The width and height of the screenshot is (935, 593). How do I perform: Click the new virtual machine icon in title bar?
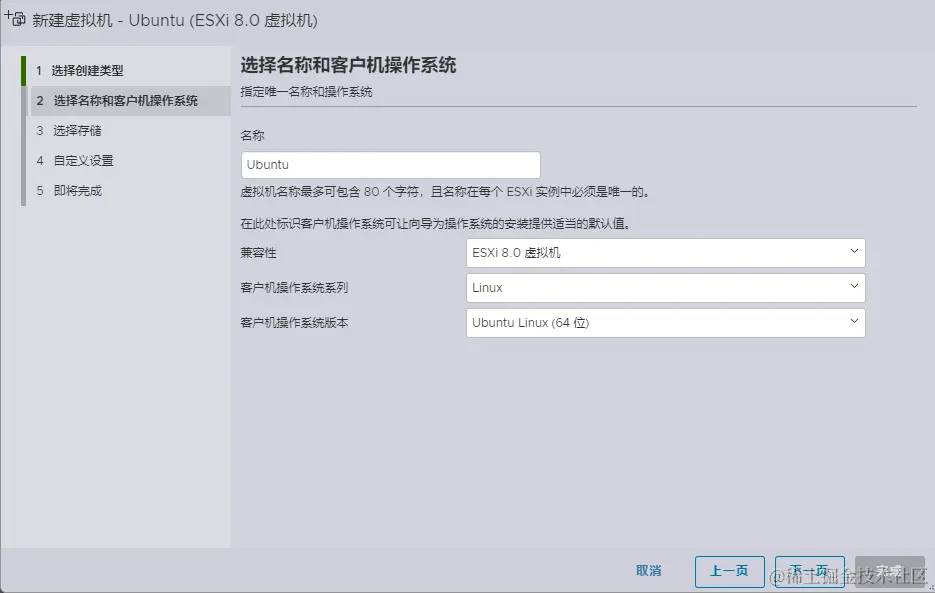point(14,17)
